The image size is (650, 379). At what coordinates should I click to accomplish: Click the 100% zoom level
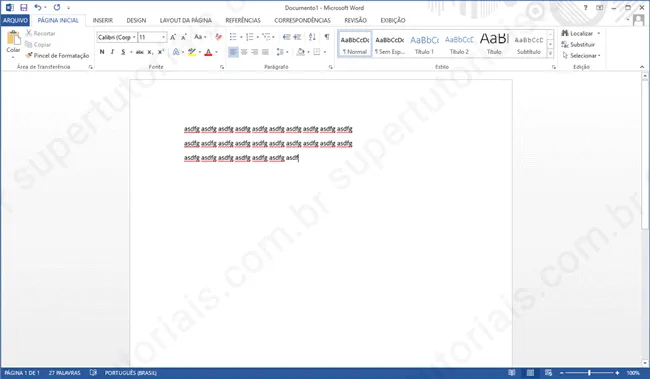pos(633,373)
